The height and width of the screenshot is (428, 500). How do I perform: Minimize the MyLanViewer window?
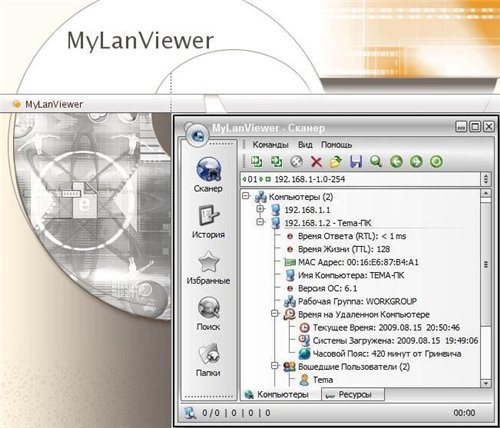[461, 127]
